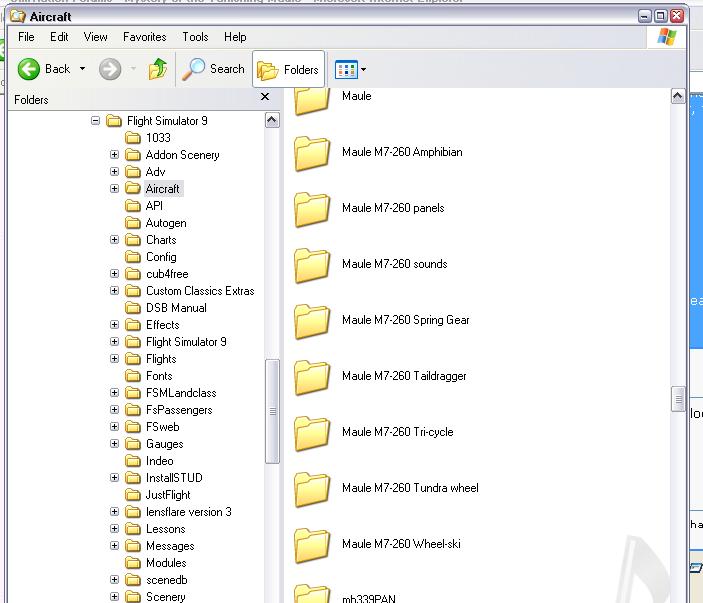Open the Tools menu
The width and height of the screenshot is (703, 603).
click(195, 37)
